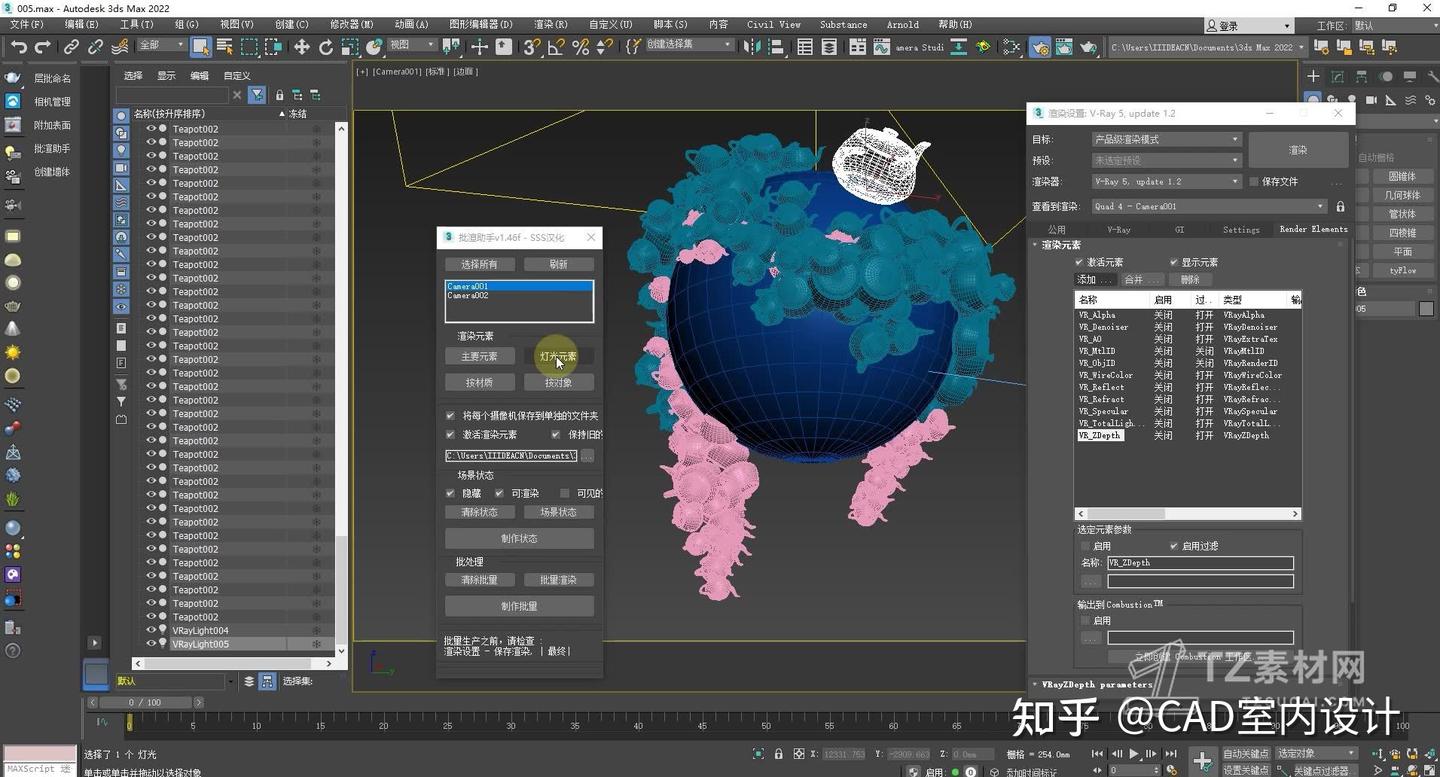Choose the Select and Move tool
Viewport: 1440px width, 777px height.
[x=301, y=46]
